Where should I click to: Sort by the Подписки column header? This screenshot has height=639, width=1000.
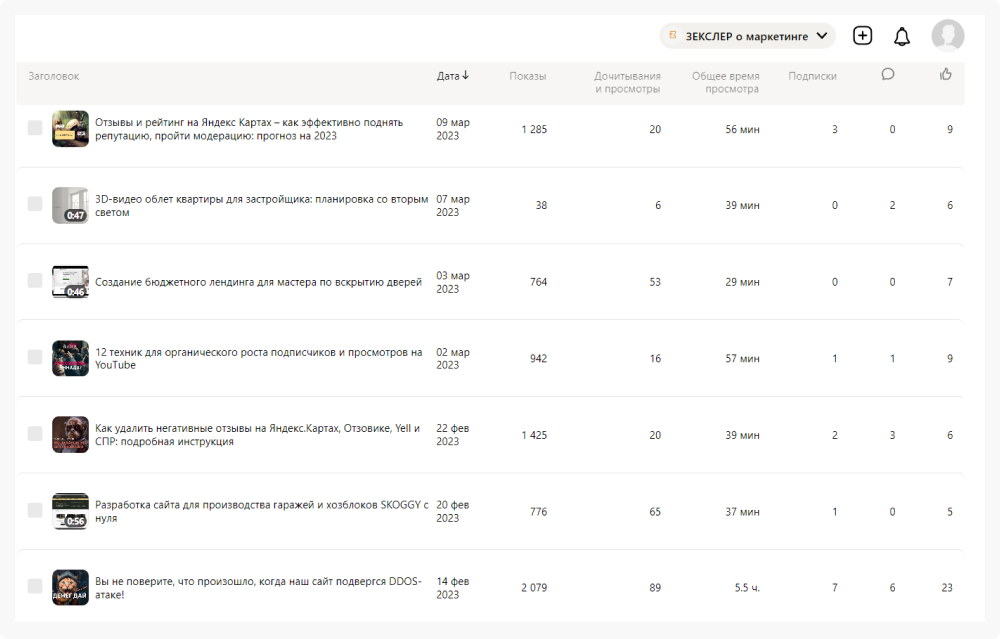tap(812, 76)
